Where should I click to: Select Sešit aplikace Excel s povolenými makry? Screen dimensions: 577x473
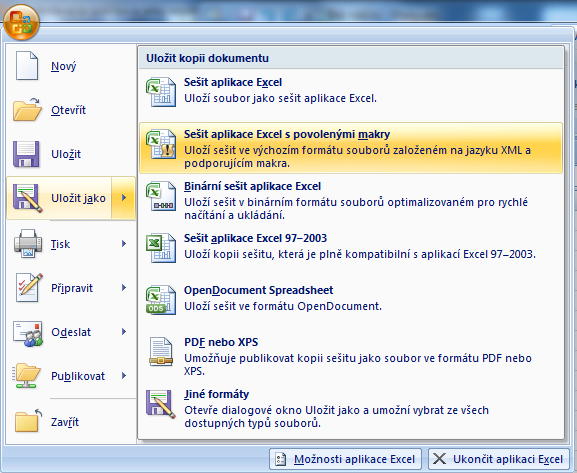pos(351,148)
